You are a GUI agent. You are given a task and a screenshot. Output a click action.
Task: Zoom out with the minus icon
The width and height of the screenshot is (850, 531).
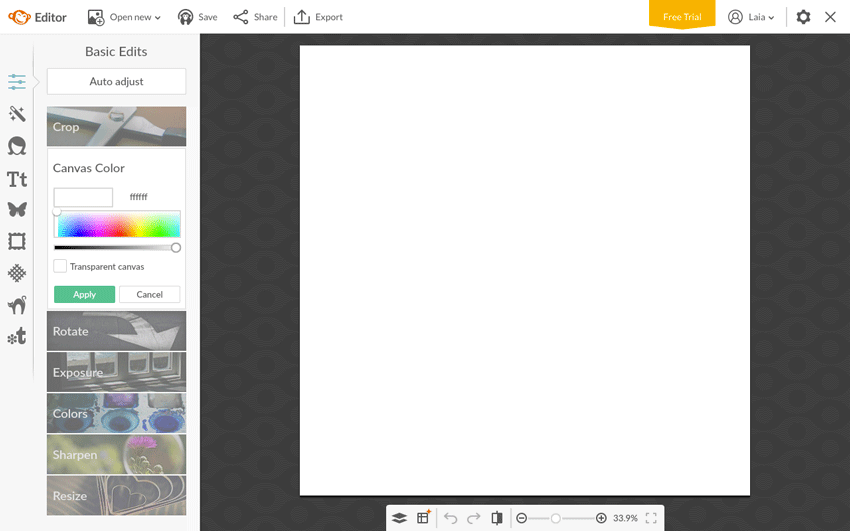tap(521, 518)
